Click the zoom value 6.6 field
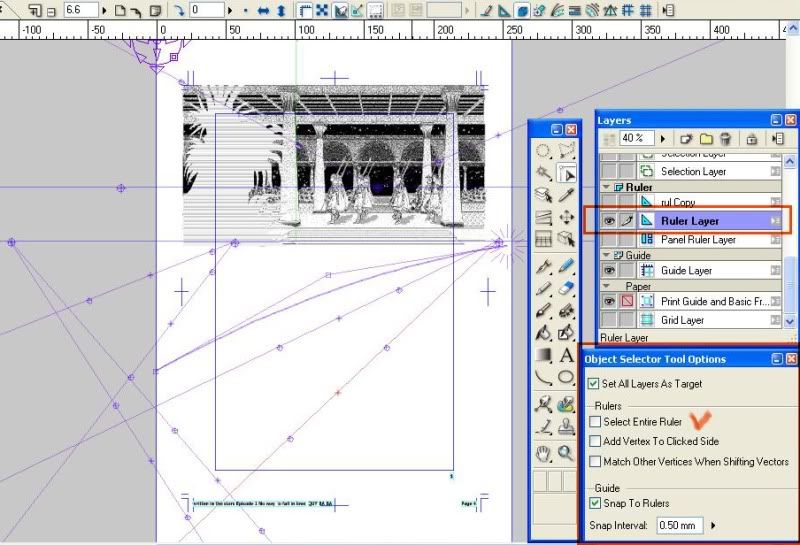This screenshot has height=545, width=800. (x=81, y=10)
